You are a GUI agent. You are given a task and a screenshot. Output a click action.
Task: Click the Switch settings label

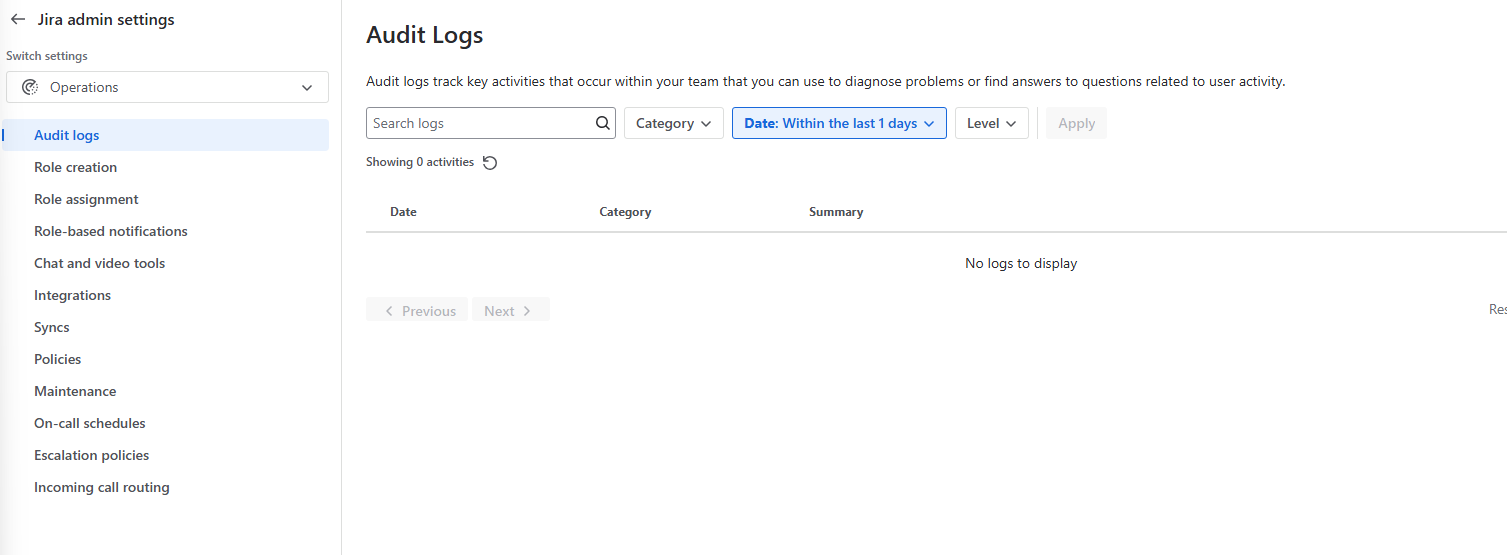(47, 56)
